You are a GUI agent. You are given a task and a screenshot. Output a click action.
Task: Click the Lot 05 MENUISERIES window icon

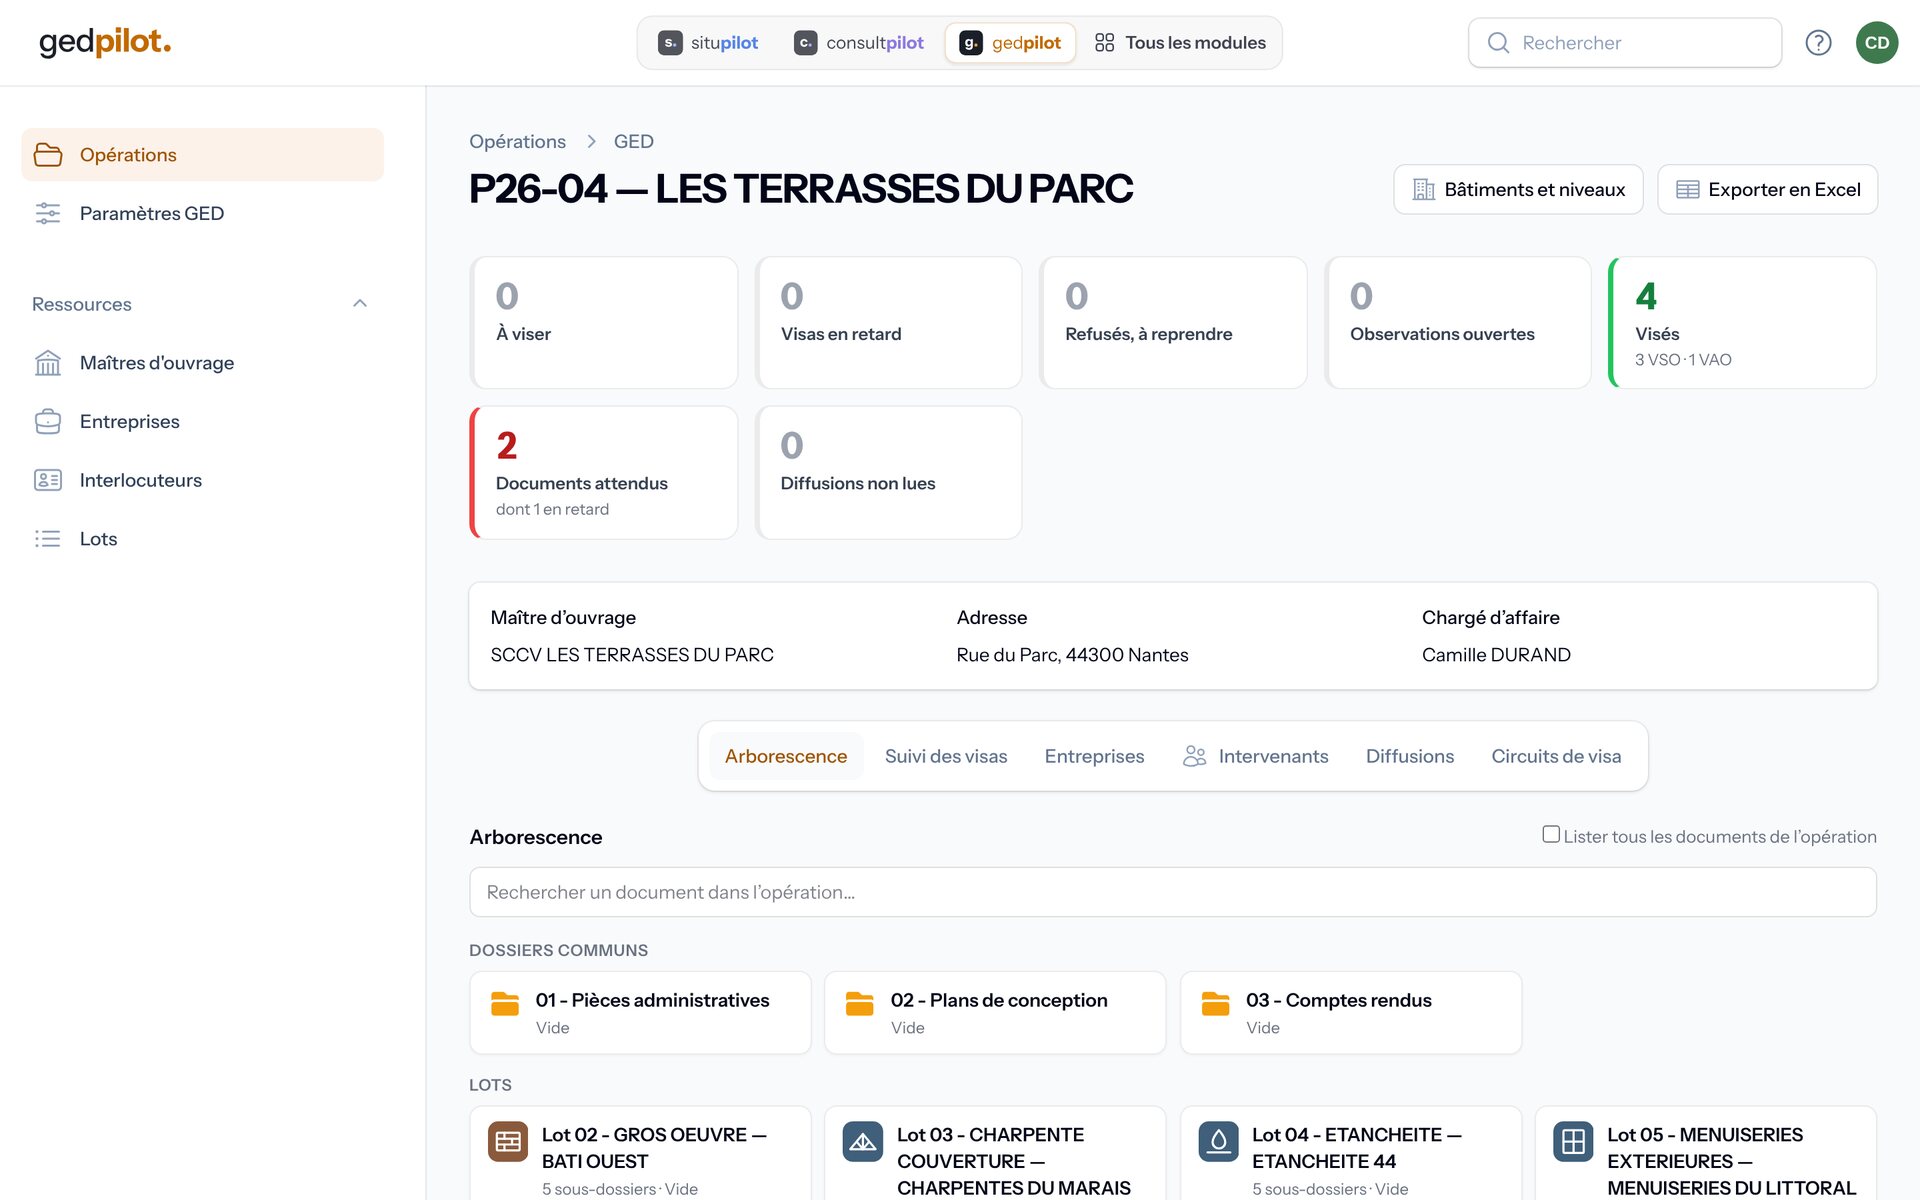[x=1573, y=1141]
